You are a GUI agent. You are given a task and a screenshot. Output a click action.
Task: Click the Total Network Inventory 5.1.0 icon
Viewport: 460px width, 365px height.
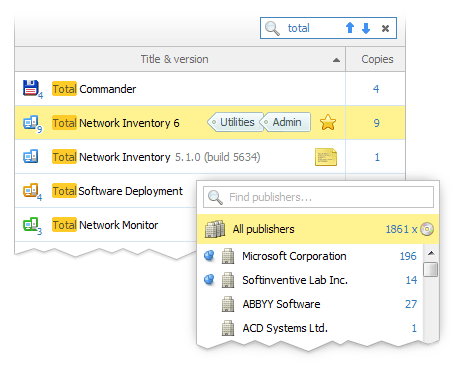(x=31, y=156)
